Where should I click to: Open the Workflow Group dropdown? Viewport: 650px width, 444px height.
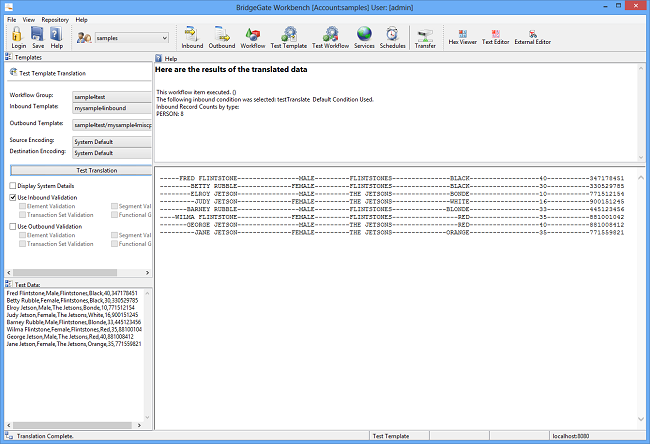112,97
